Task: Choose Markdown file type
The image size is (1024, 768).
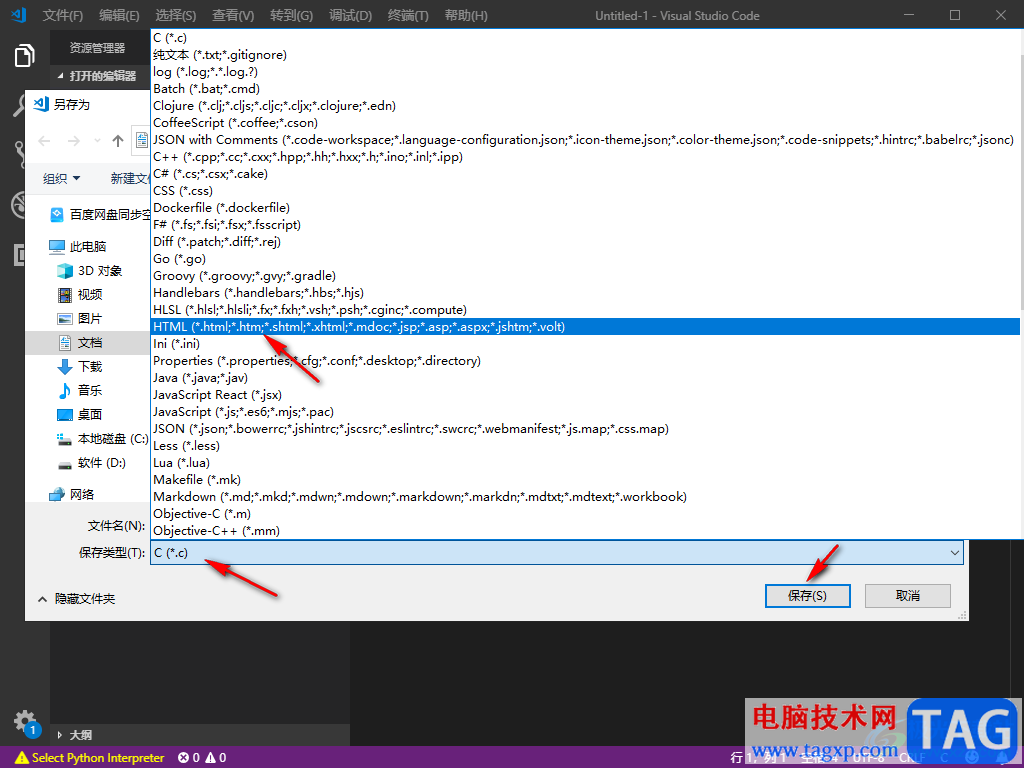Action: (585, 497)
